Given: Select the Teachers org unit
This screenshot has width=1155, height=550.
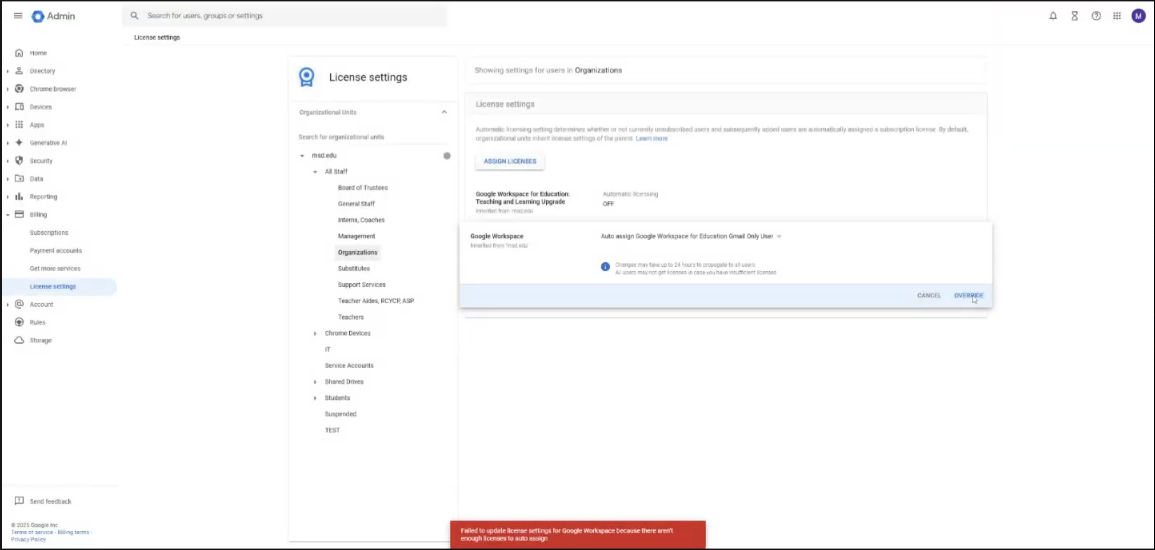Looking at the screenshot, I should (x=351, y=317).
